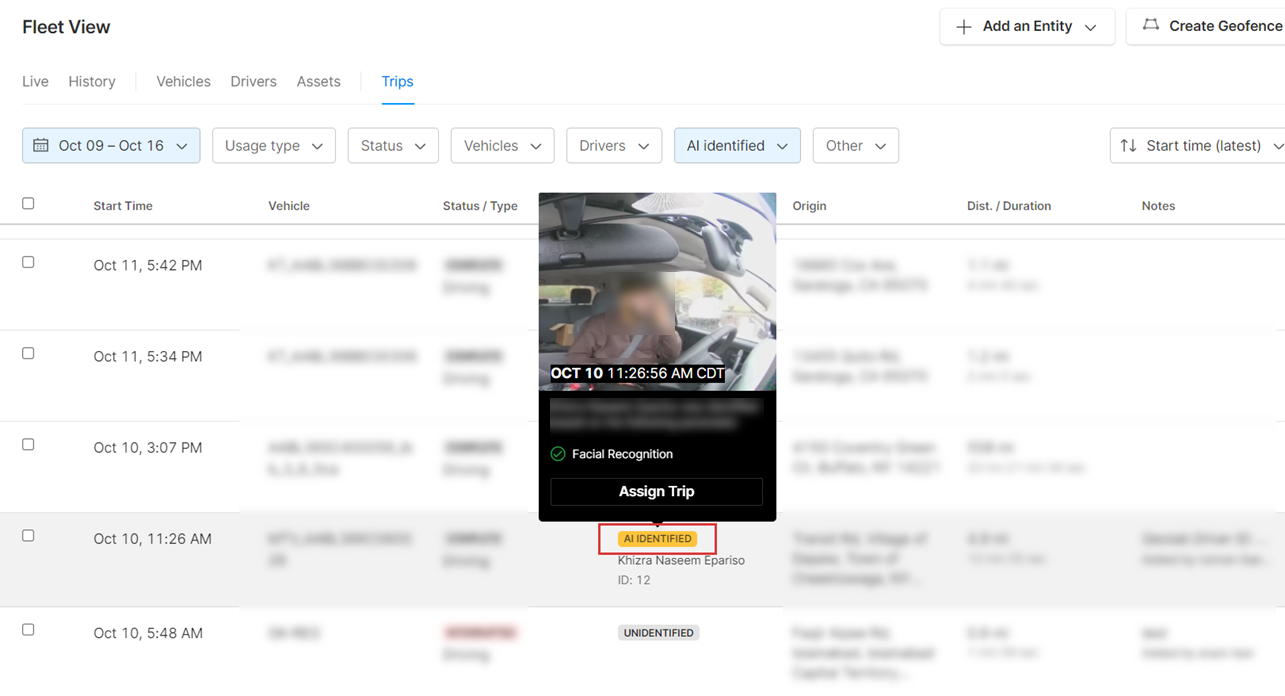Select all trips with header checkbox
Screen dimensions: 1285x696
click(x=28, y=203)
